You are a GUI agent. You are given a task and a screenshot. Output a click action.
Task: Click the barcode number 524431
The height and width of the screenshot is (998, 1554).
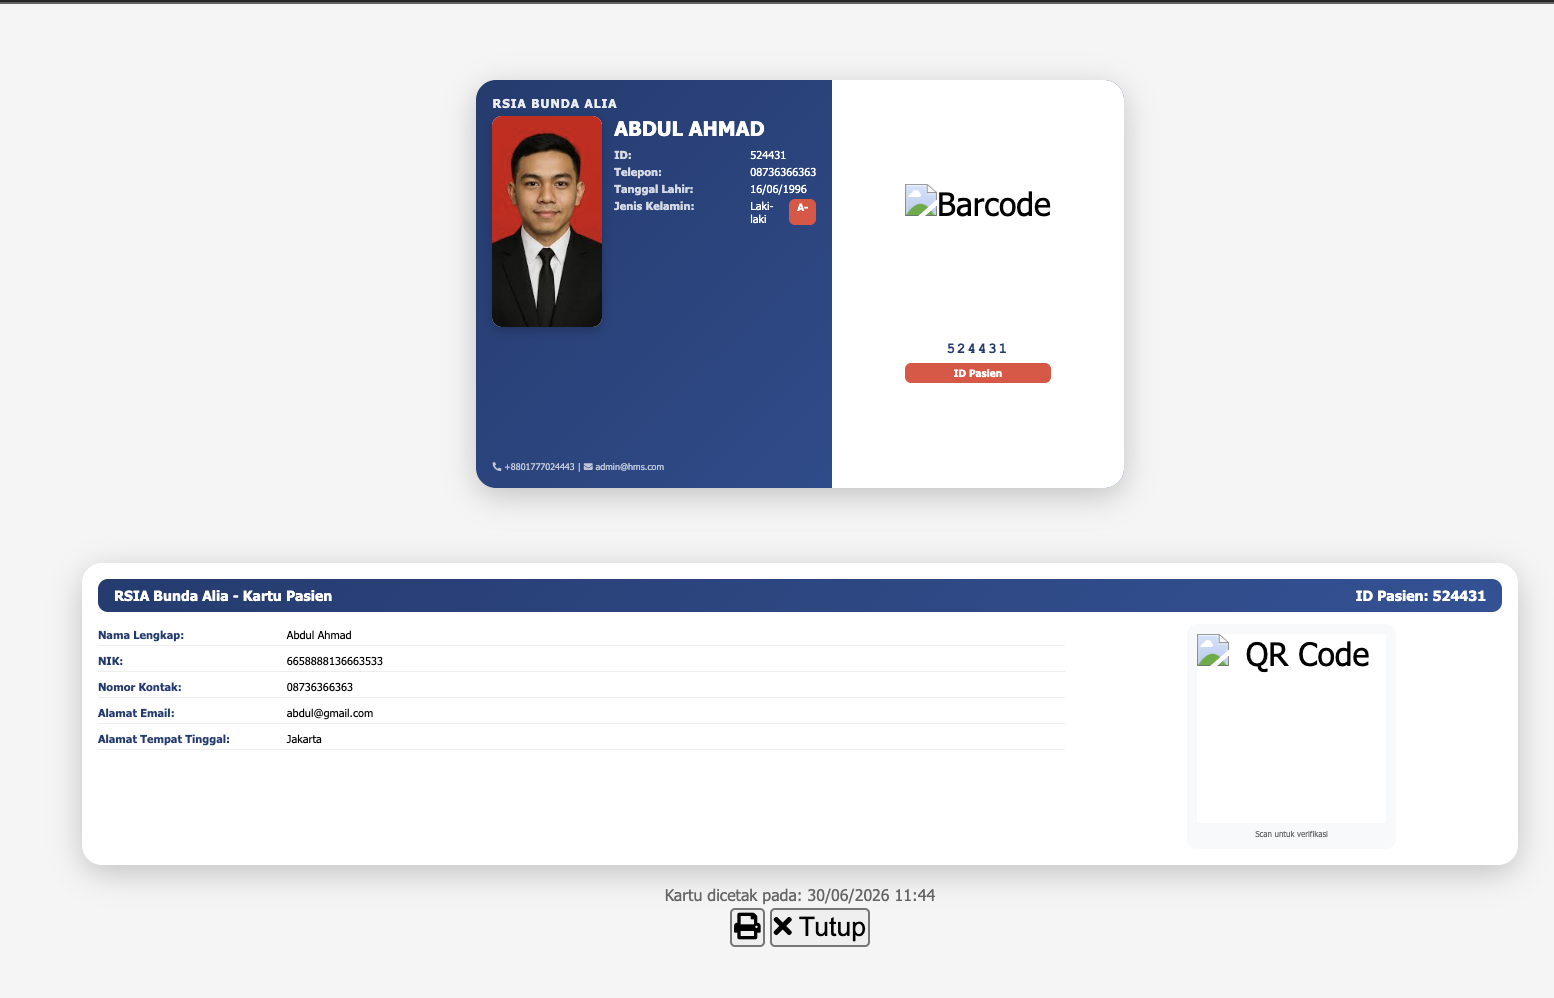pos(977,349)
